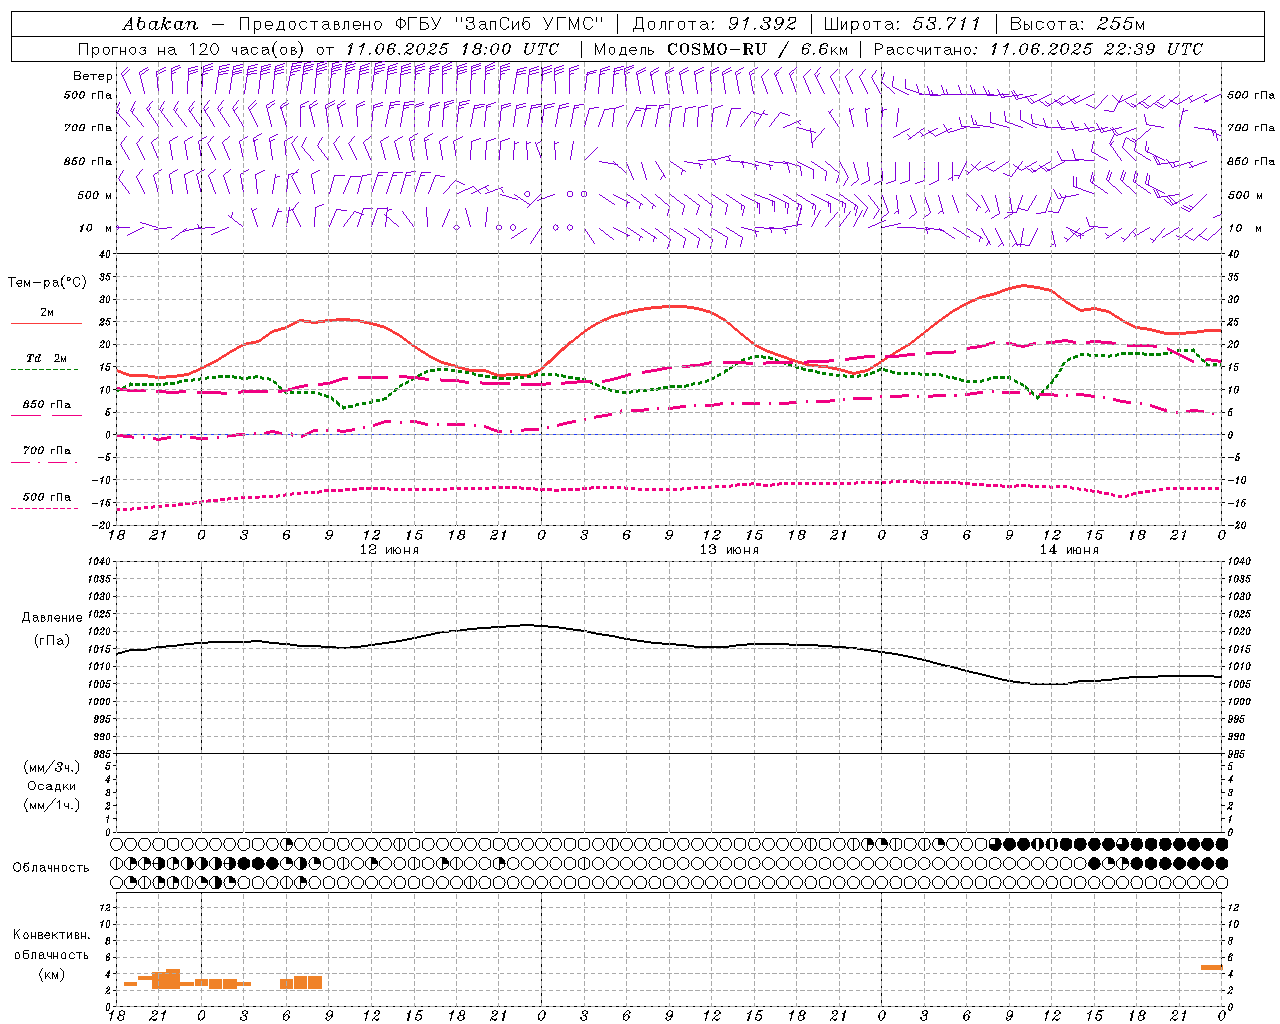Click the "12 июня" date label
Viewport: 1280px width, 1024px height.
(x=389, y=550)
